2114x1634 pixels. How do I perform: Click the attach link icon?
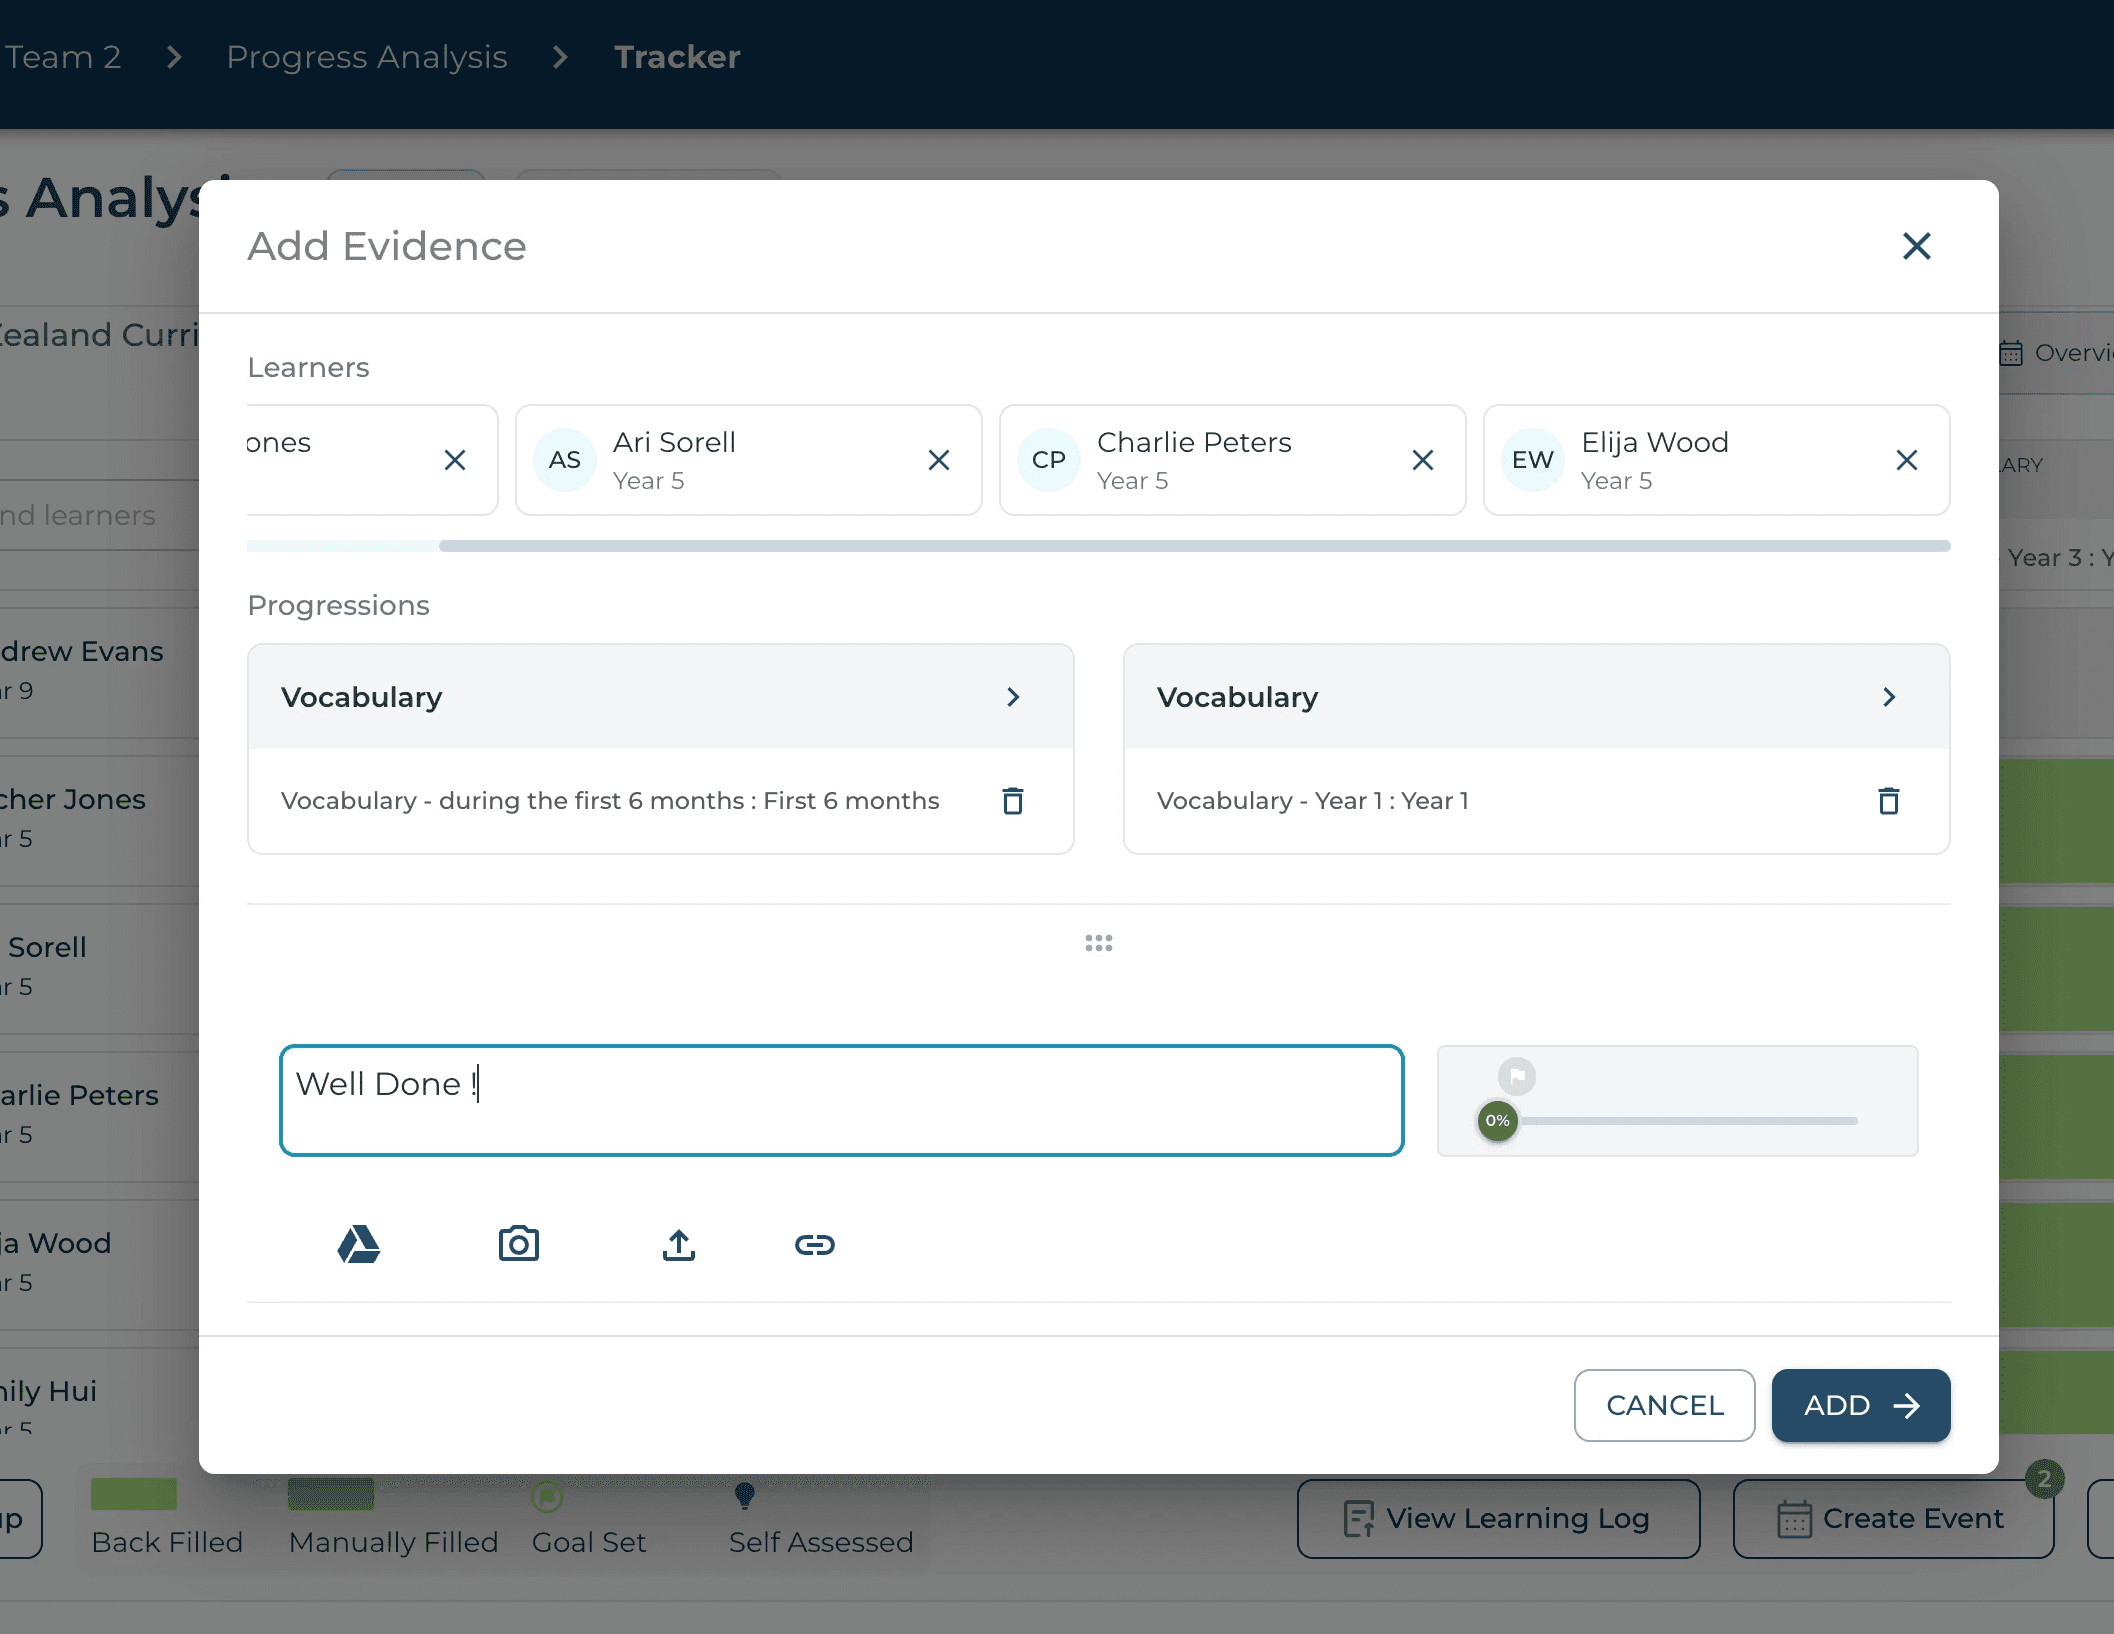(814, 1244)
